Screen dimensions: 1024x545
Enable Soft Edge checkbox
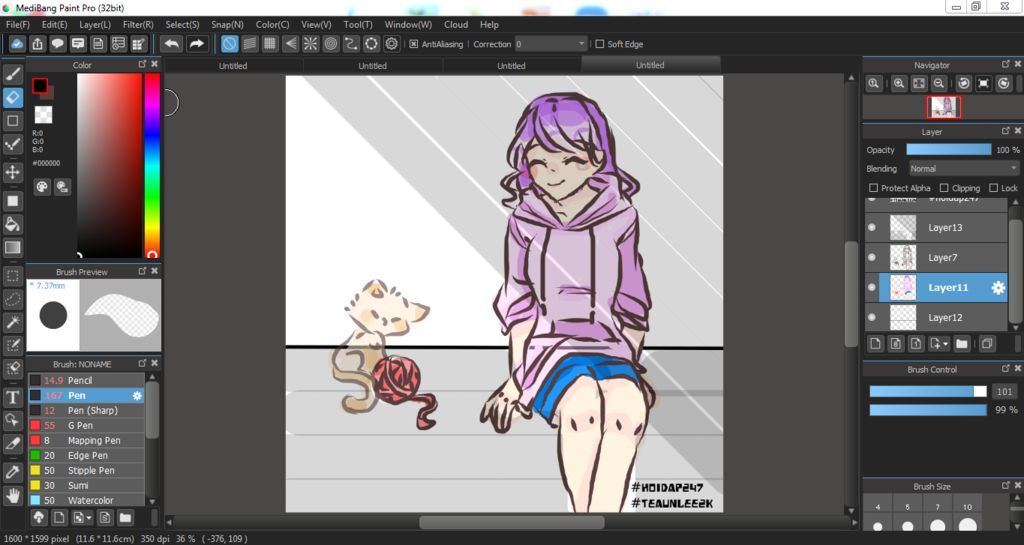point(600,44)
